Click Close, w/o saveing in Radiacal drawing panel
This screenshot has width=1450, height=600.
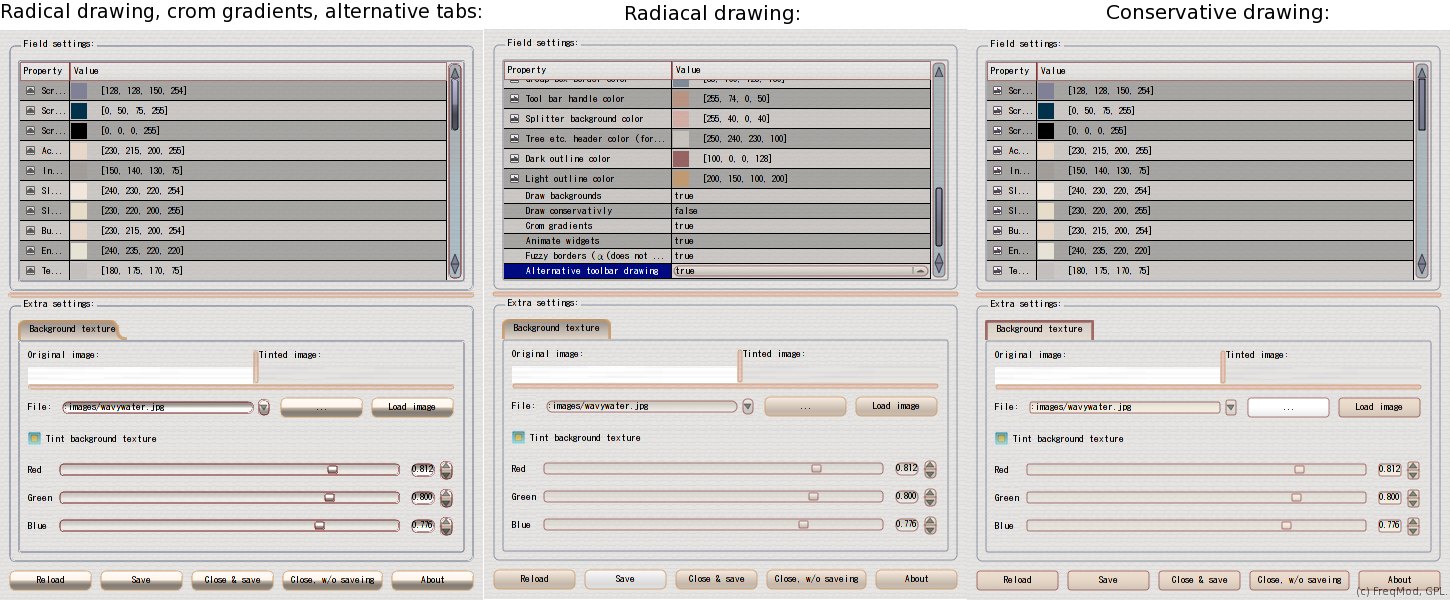(816, 578)
